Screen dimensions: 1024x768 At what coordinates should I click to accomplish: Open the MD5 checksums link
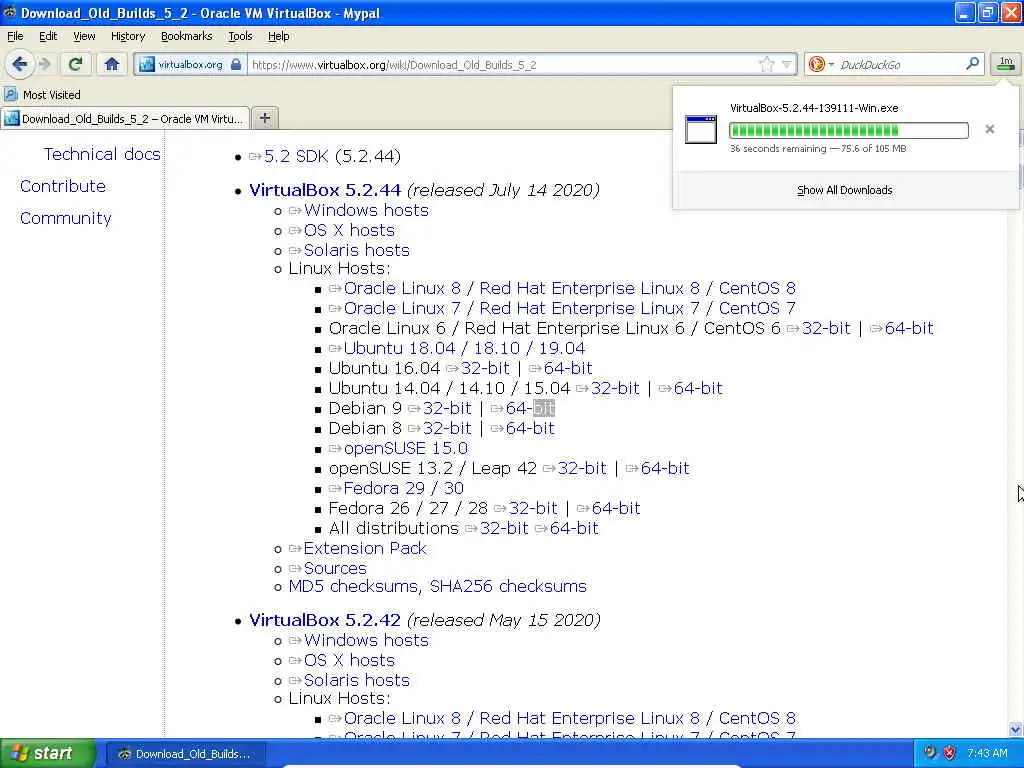(353, 586)
